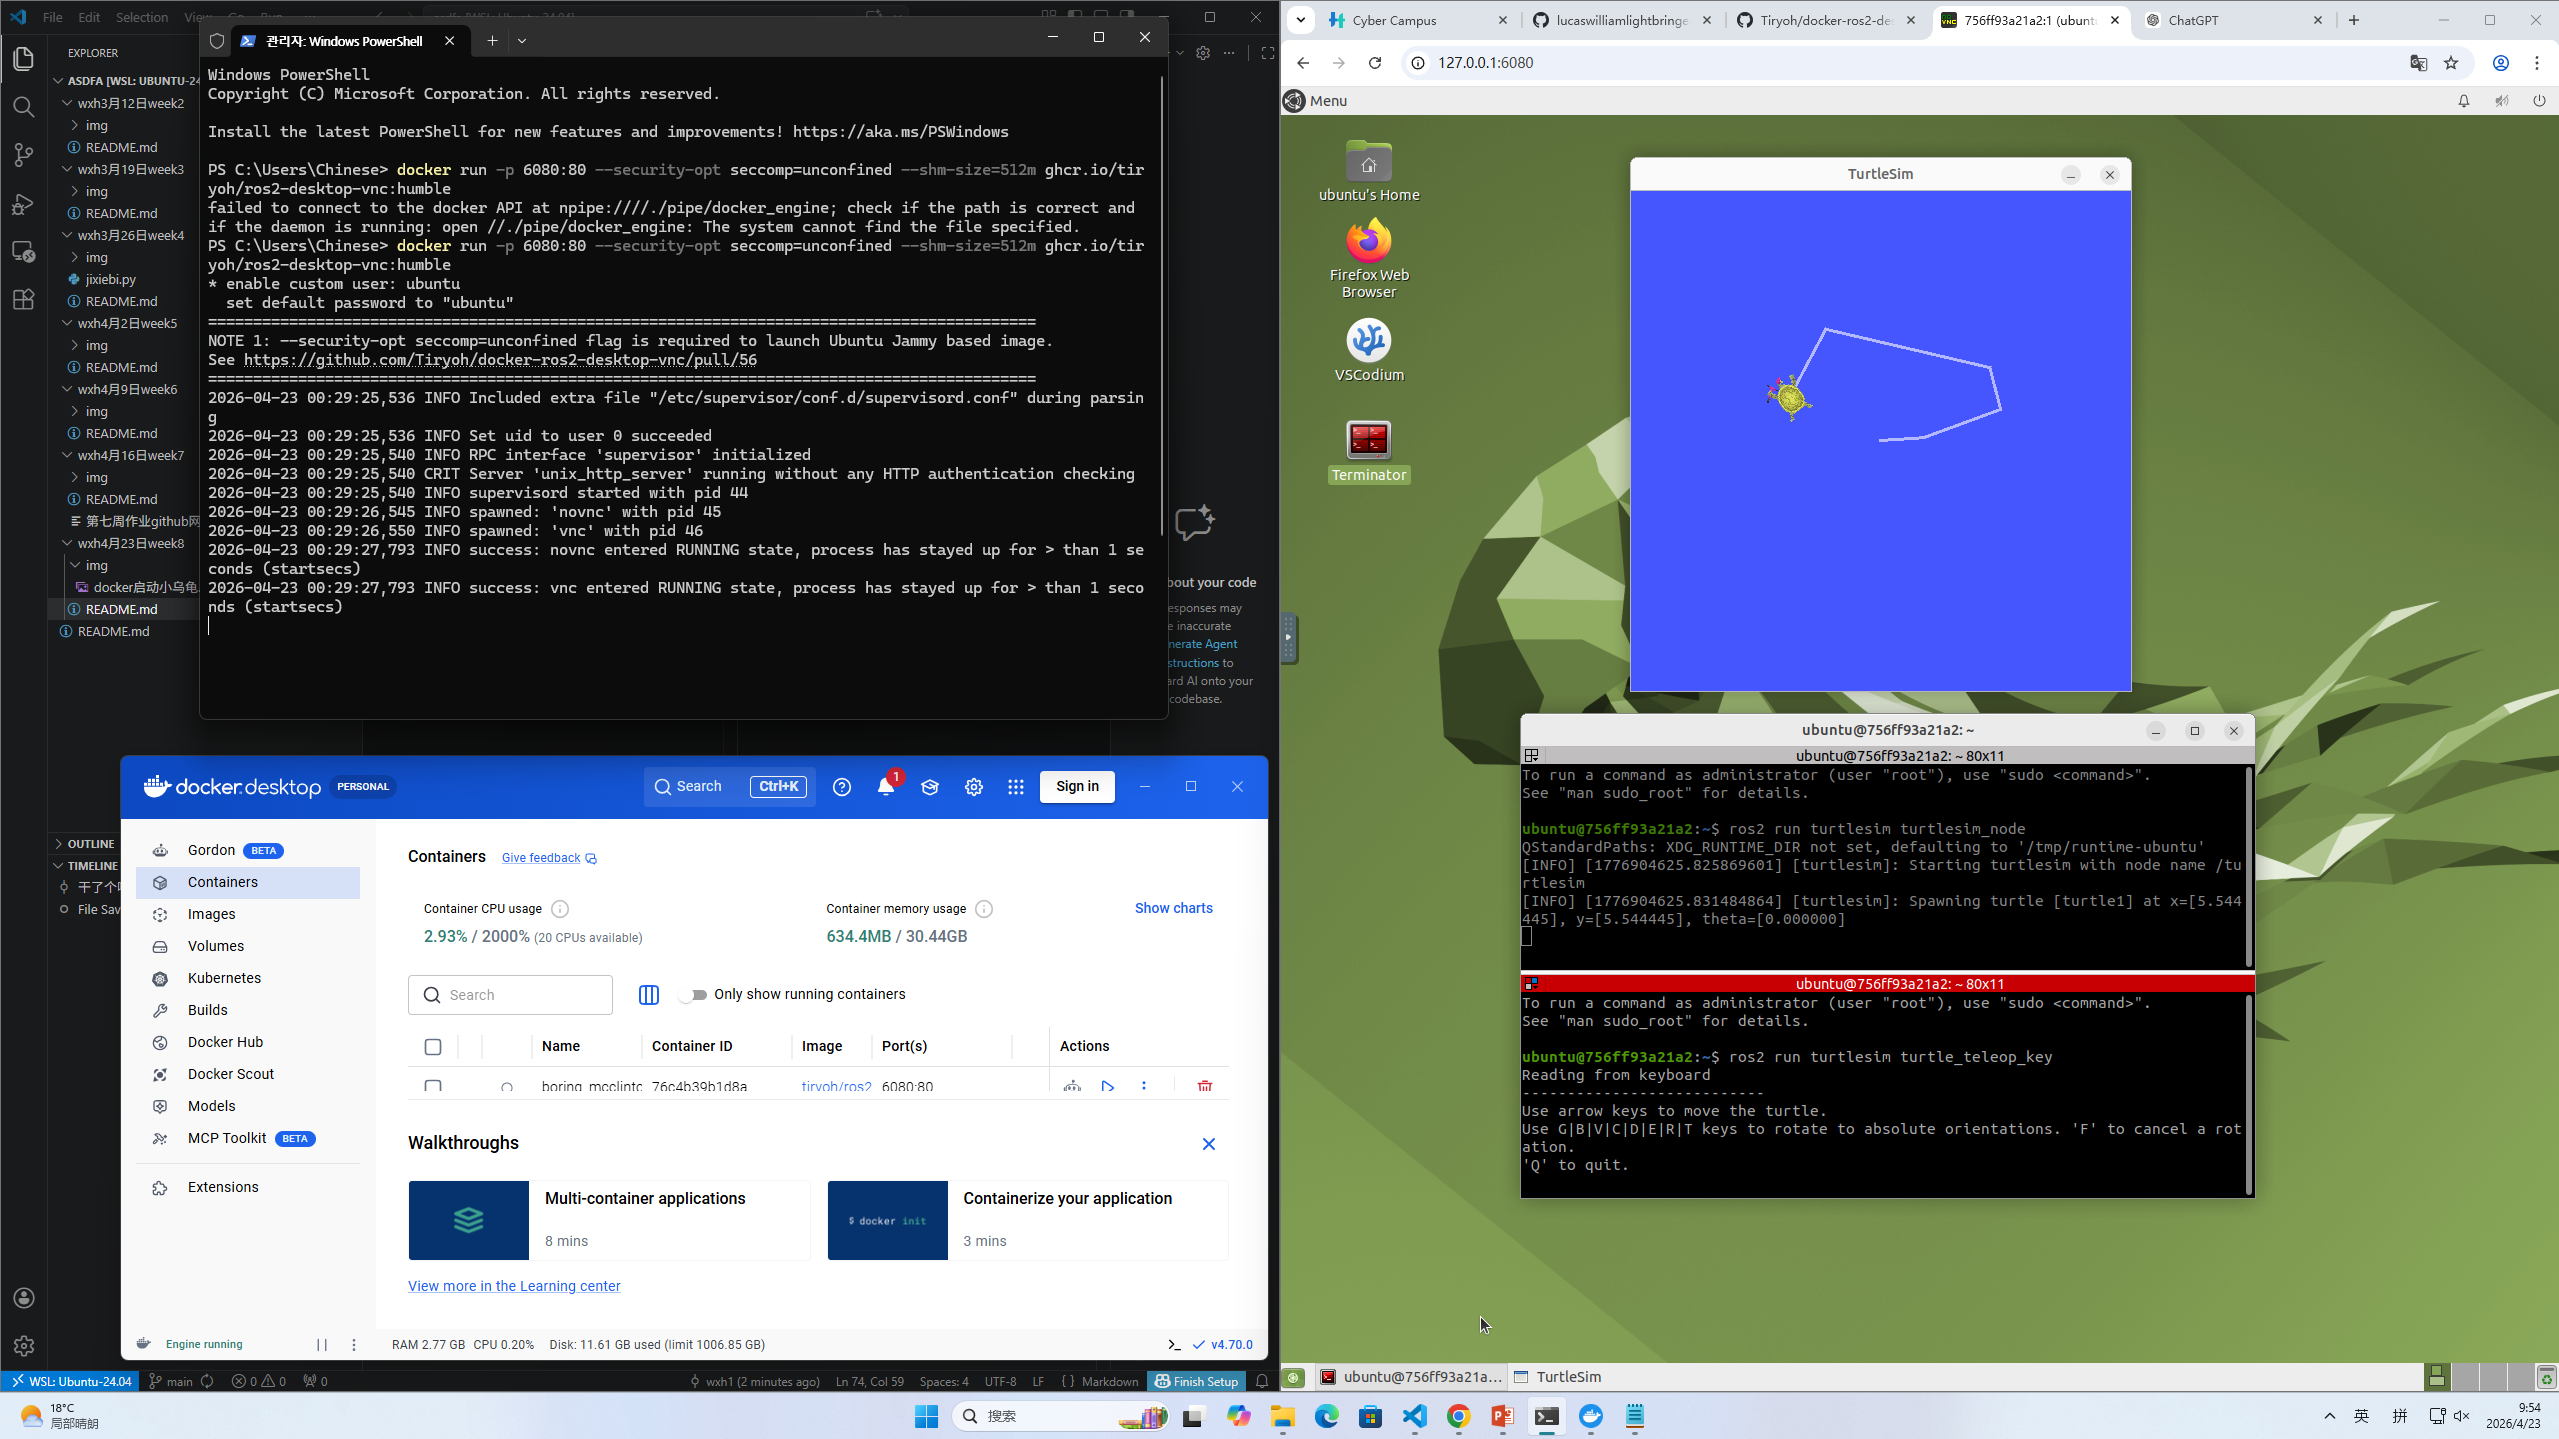
Task: Open Extensions view in VS Code activity bar
Action: 24,299
